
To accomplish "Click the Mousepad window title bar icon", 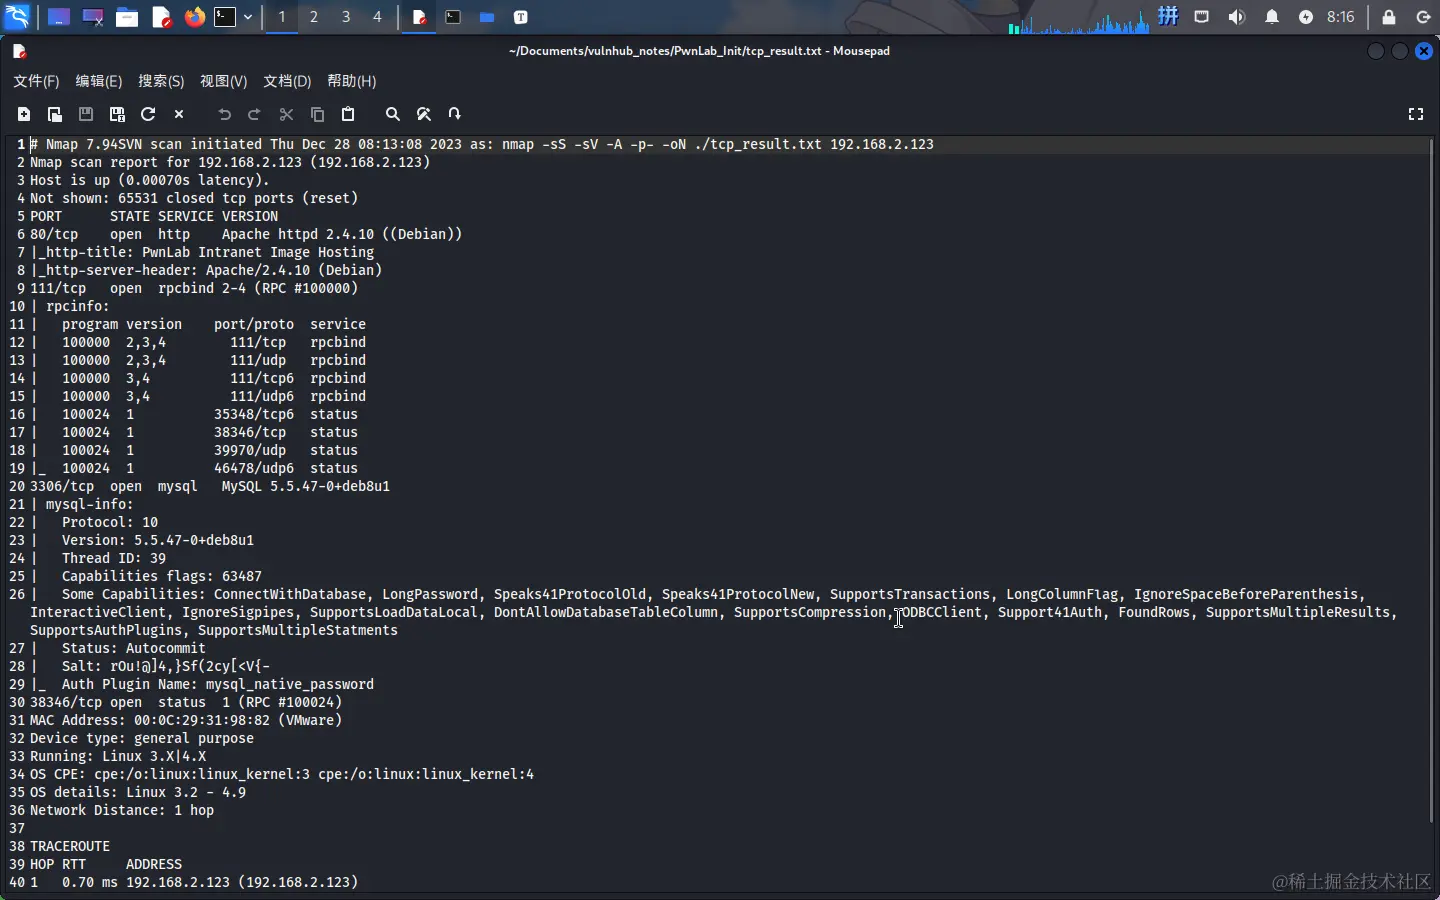I will point(19,51).
